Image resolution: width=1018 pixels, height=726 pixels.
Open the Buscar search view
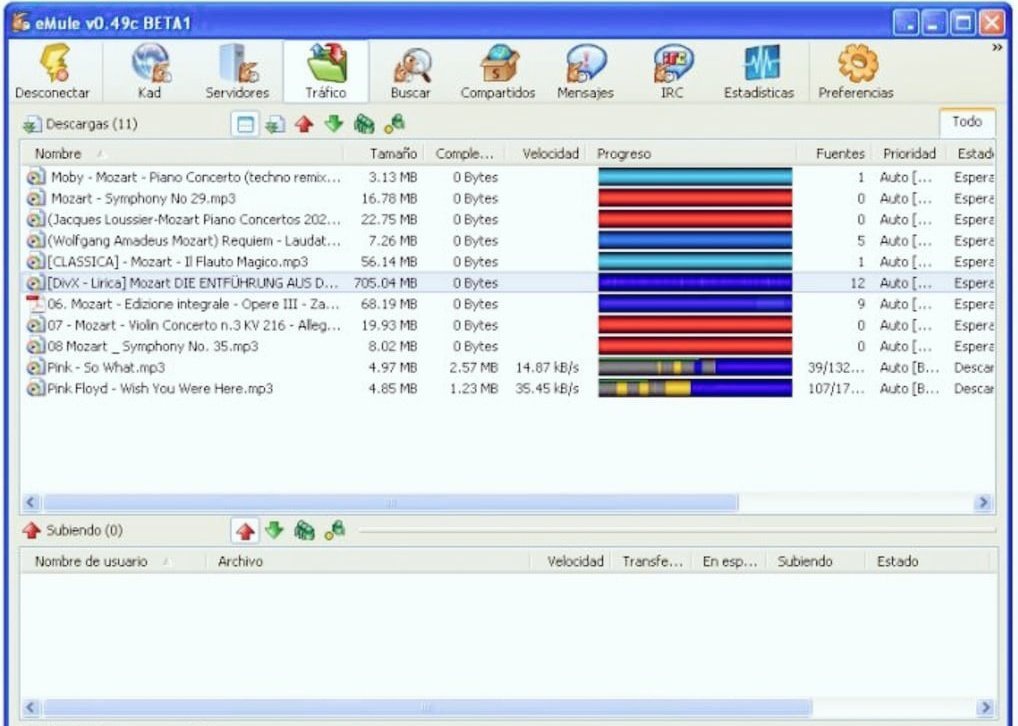[410, 71]
